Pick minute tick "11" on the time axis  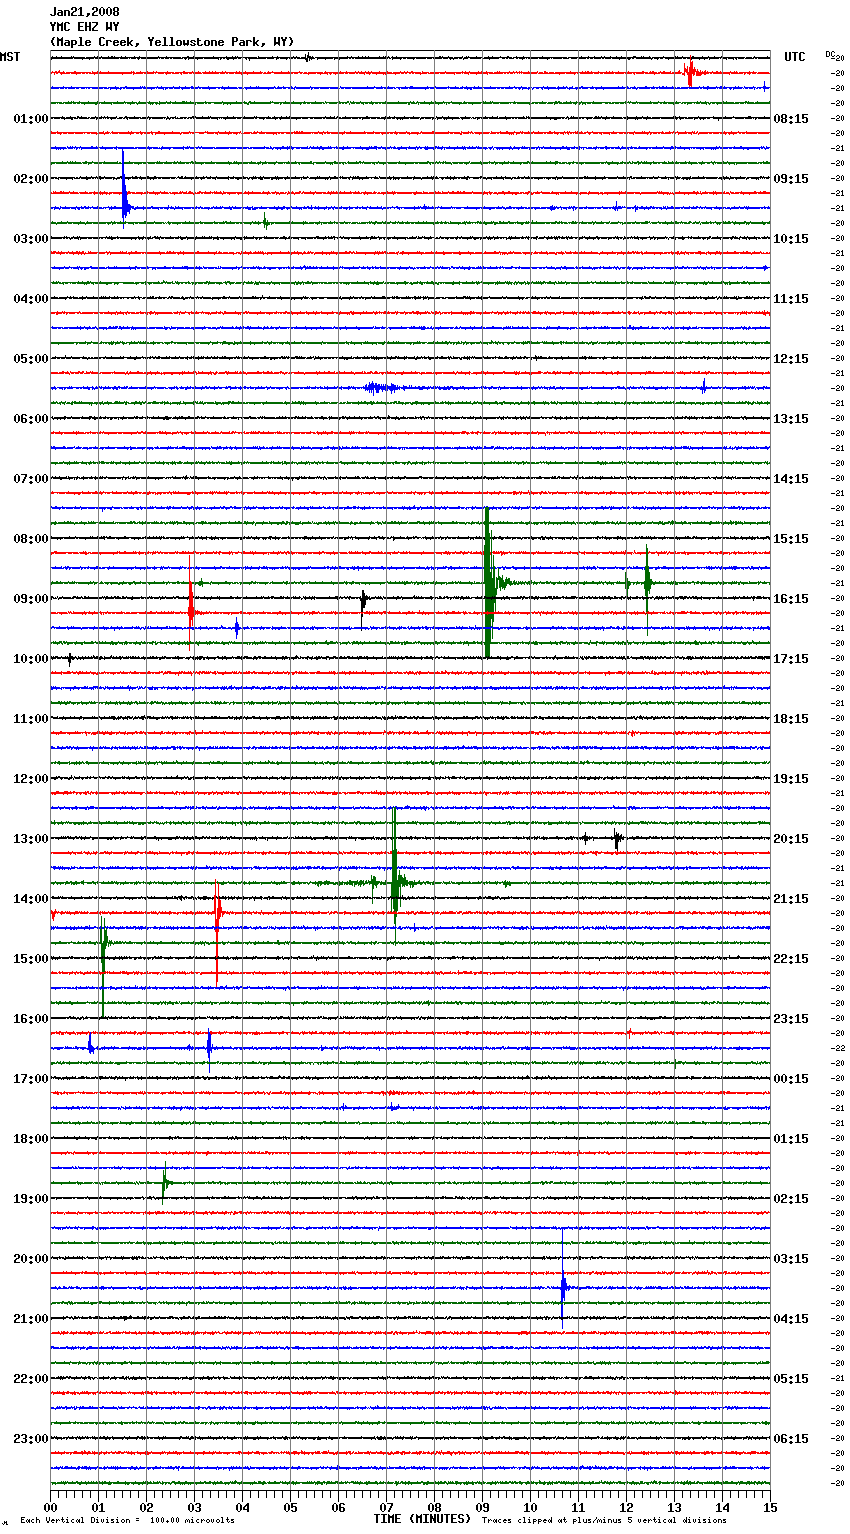[x=578, y=1507]
